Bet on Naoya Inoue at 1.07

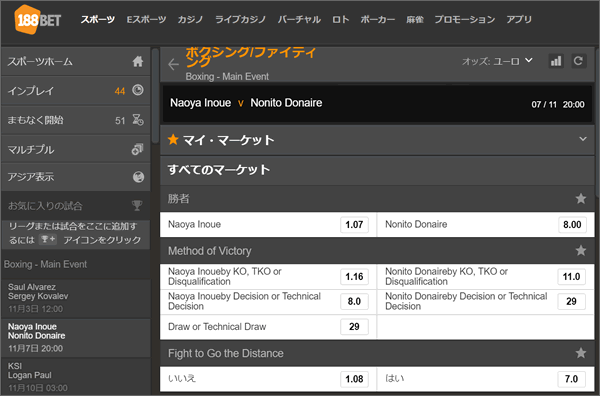pyautogui.click(x=354, y=225)
